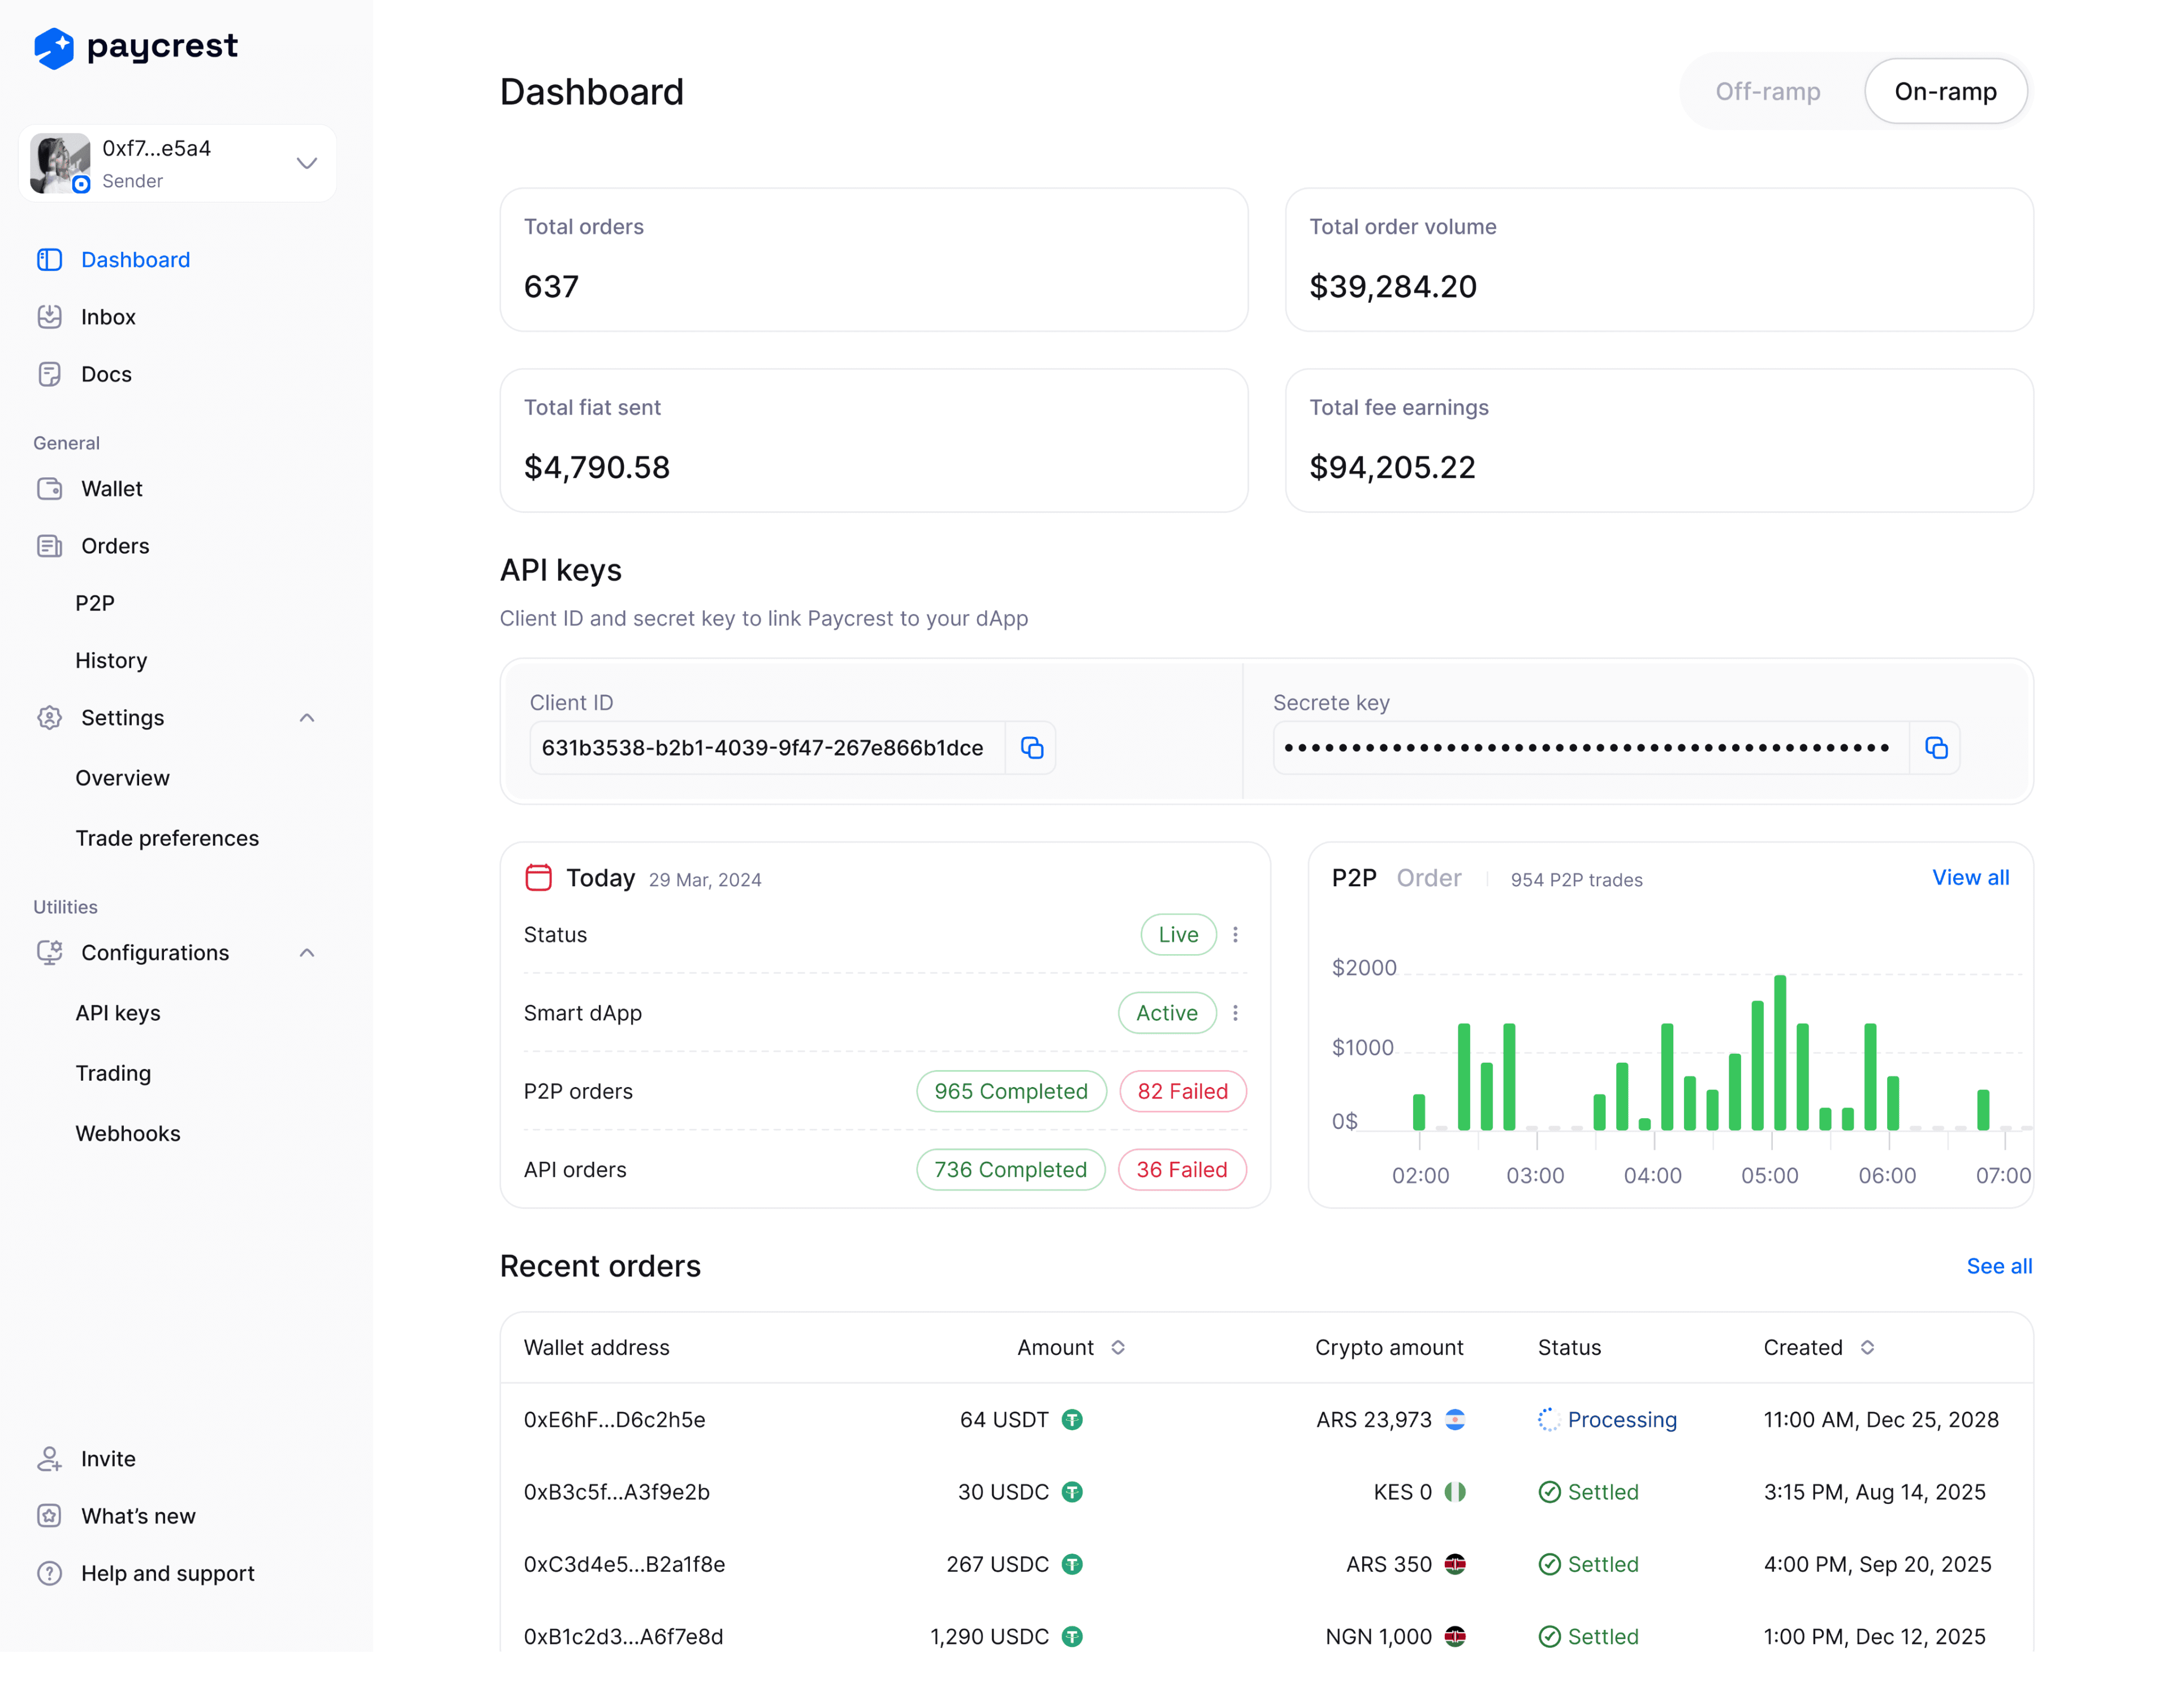Open Trade preferences menu item

click(167, 838)
